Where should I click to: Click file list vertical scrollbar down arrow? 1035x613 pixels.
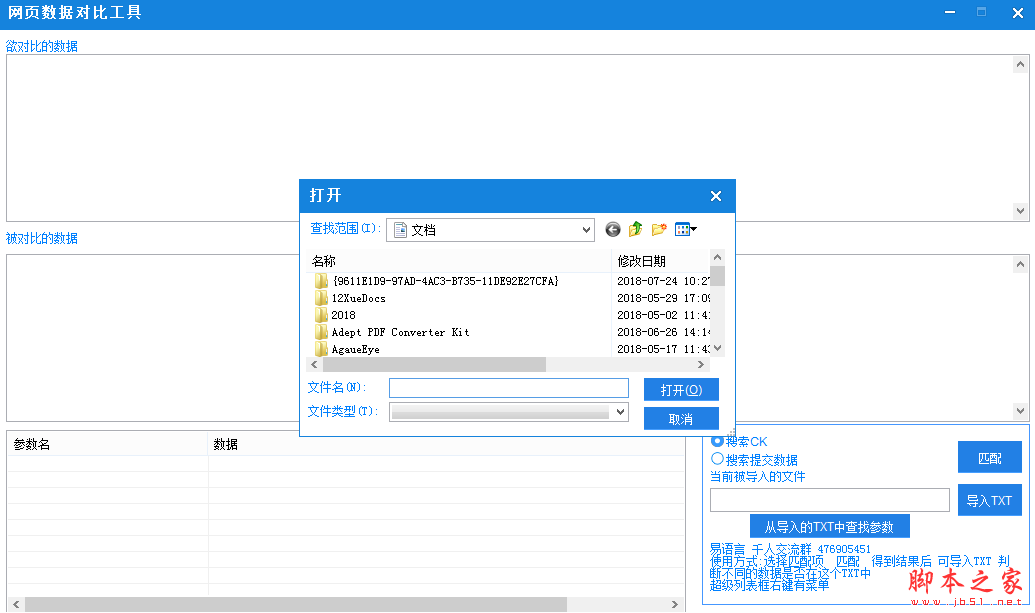pos(718,348)
